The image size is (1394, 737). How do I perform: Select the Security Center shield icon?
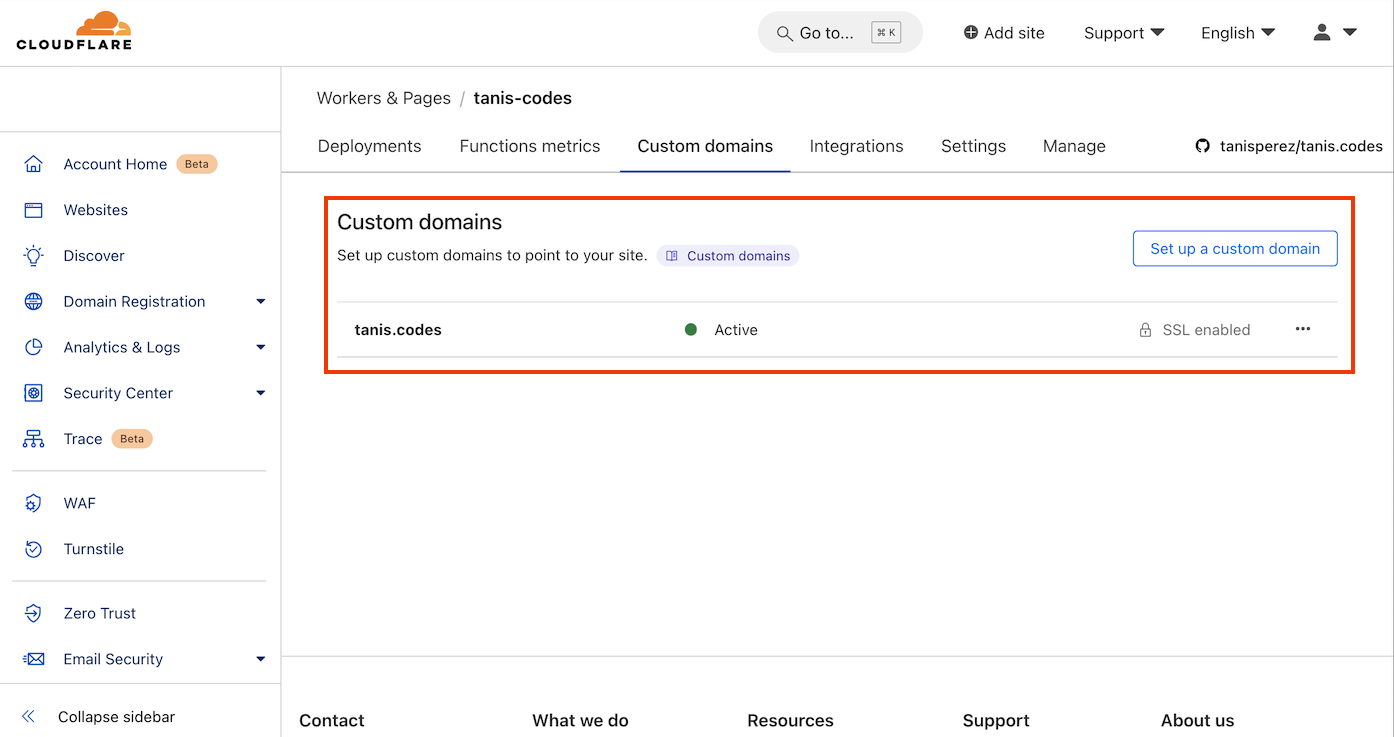tap(32, 392)
